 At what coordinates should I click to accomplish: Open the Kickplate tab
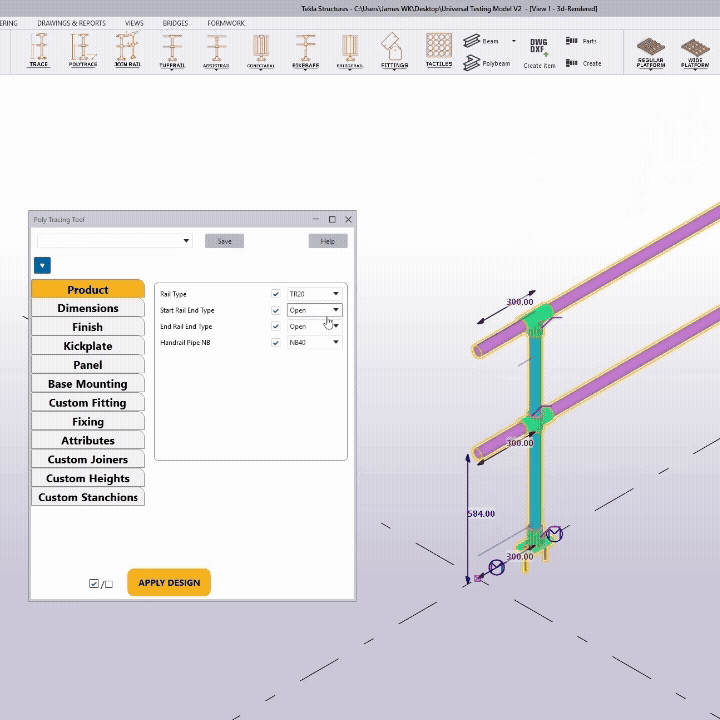pos(88,346)
